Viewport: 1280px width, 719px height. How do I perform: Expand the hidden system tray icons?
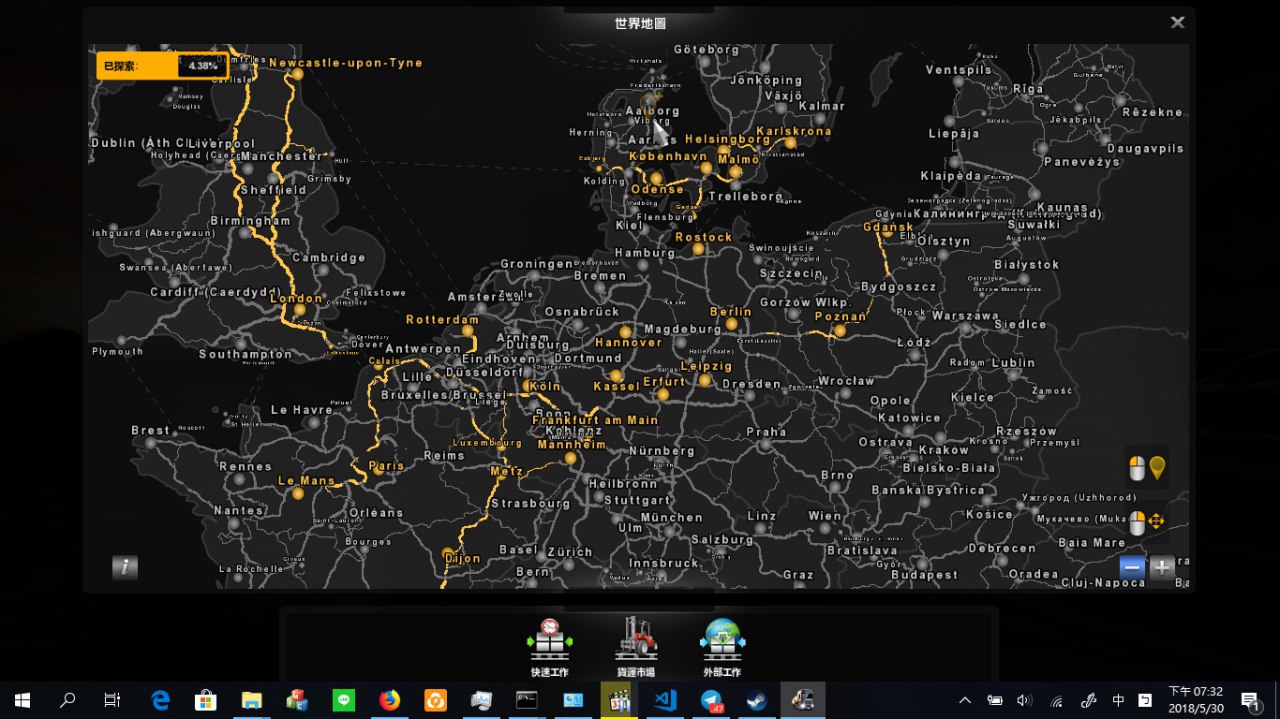coord(965,700)
